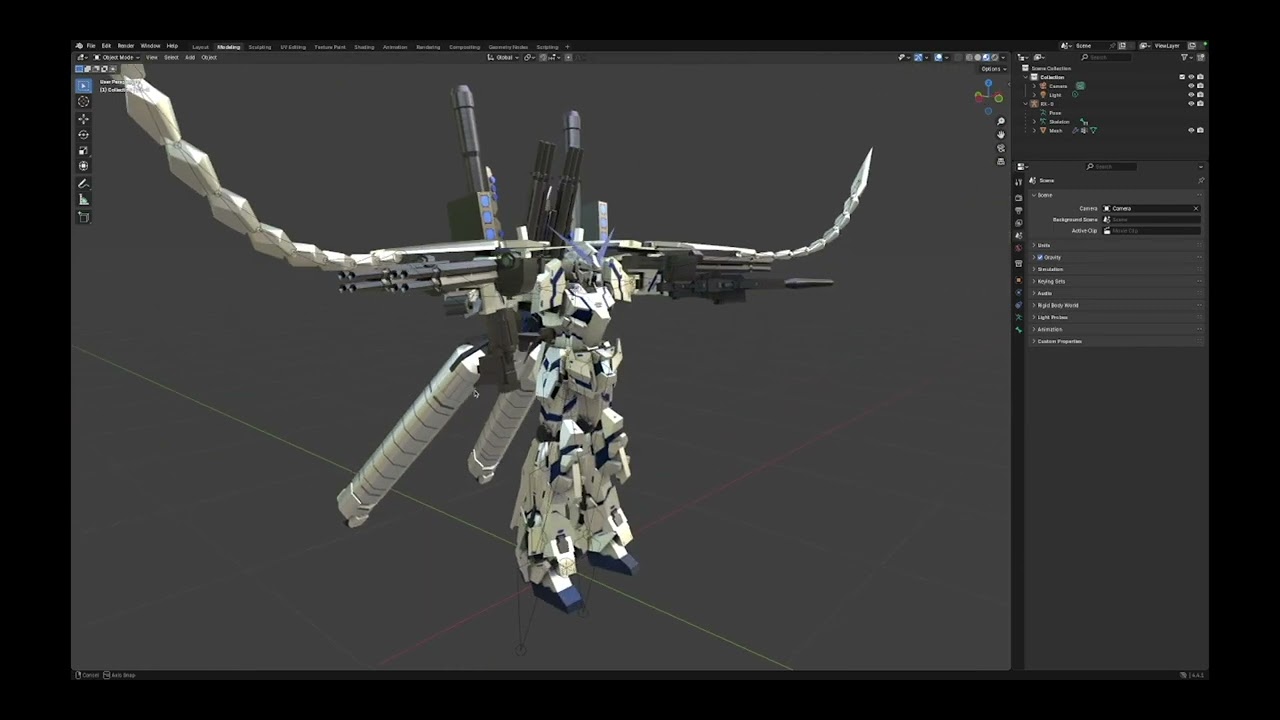Viewport: 1280px width, 720px height.
Task: Toggle Gravity checkbox
Action: (x=1040, y=257)
